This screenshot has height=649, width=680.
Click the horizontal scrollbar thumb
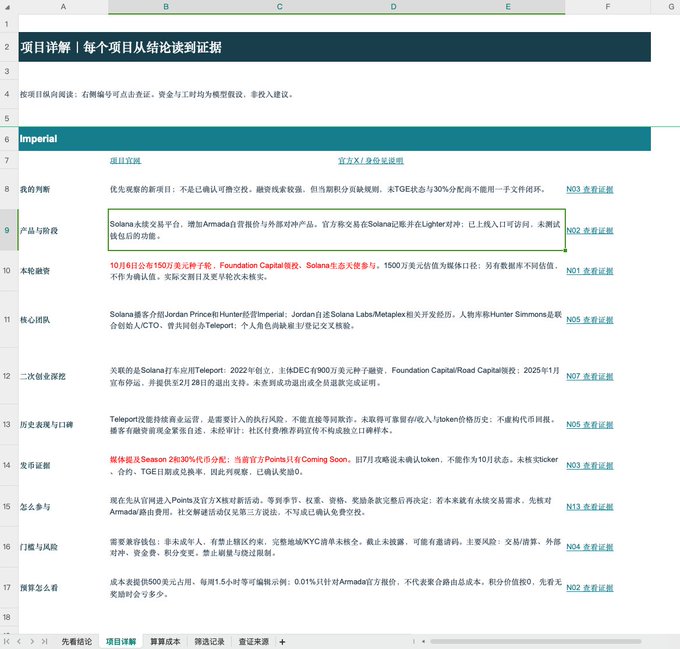tap(536, 642)
